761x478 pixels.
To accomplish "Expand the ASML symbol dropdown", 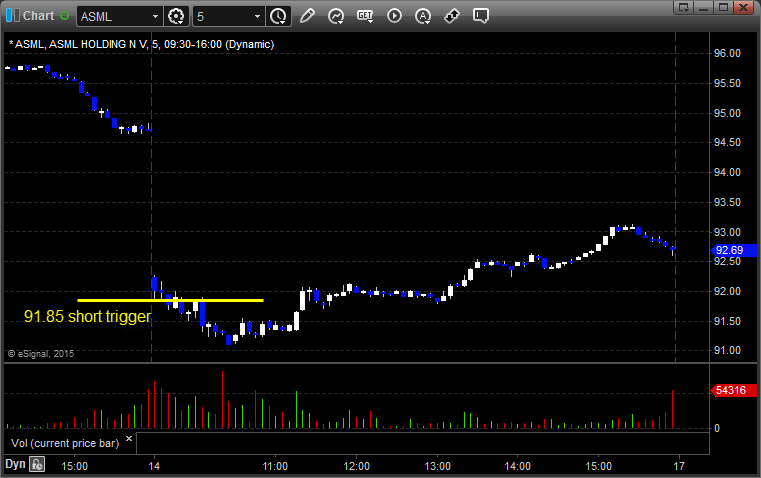I will 154,16.
